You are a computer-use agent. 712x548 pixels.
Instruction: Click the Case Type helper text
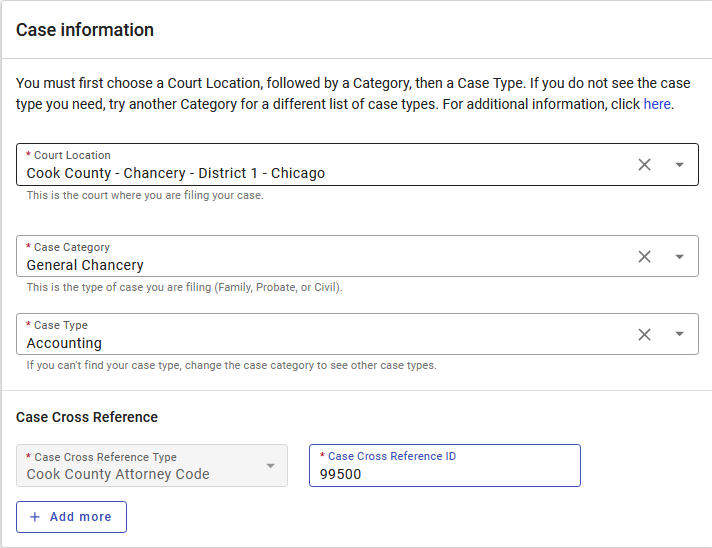231,366
